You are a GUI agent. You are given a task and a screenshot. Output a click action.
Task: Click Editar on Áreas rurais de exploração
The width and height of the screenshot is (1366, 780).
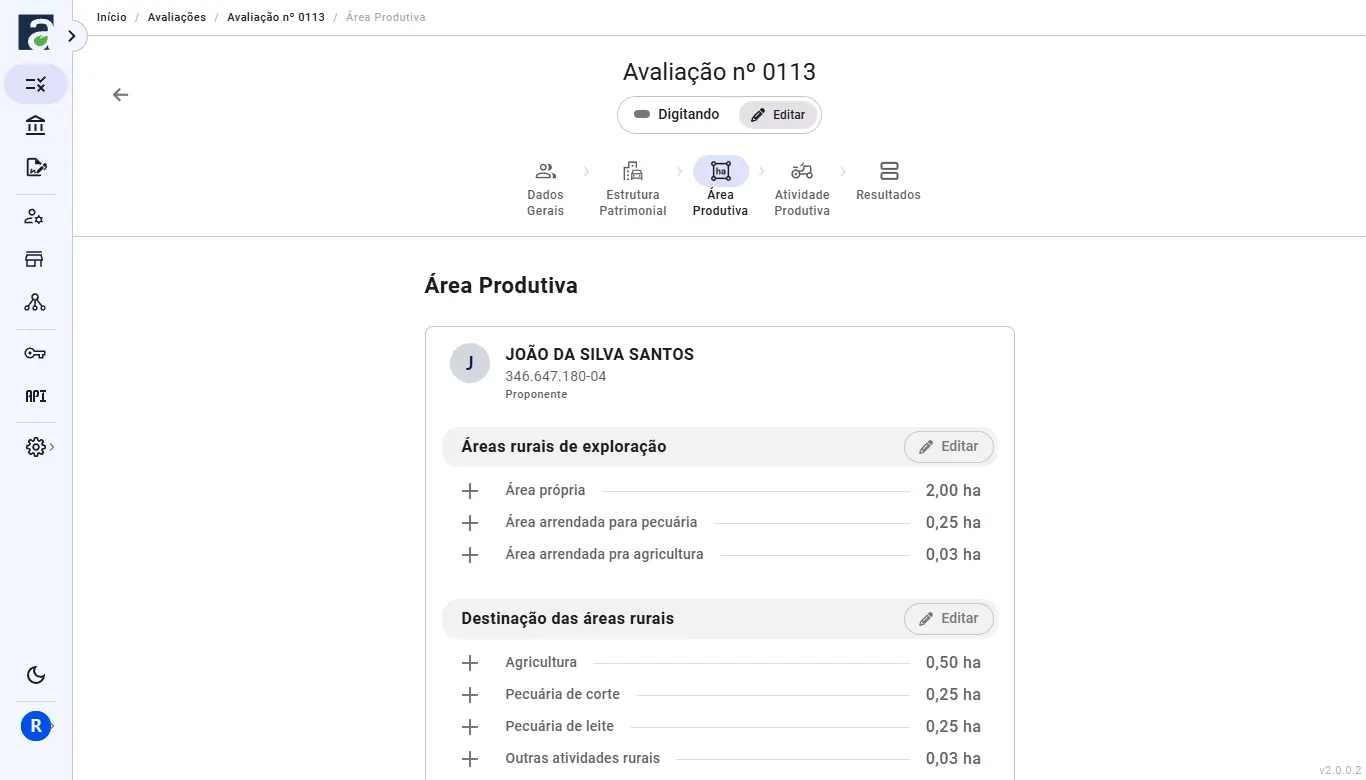(948, 446)
